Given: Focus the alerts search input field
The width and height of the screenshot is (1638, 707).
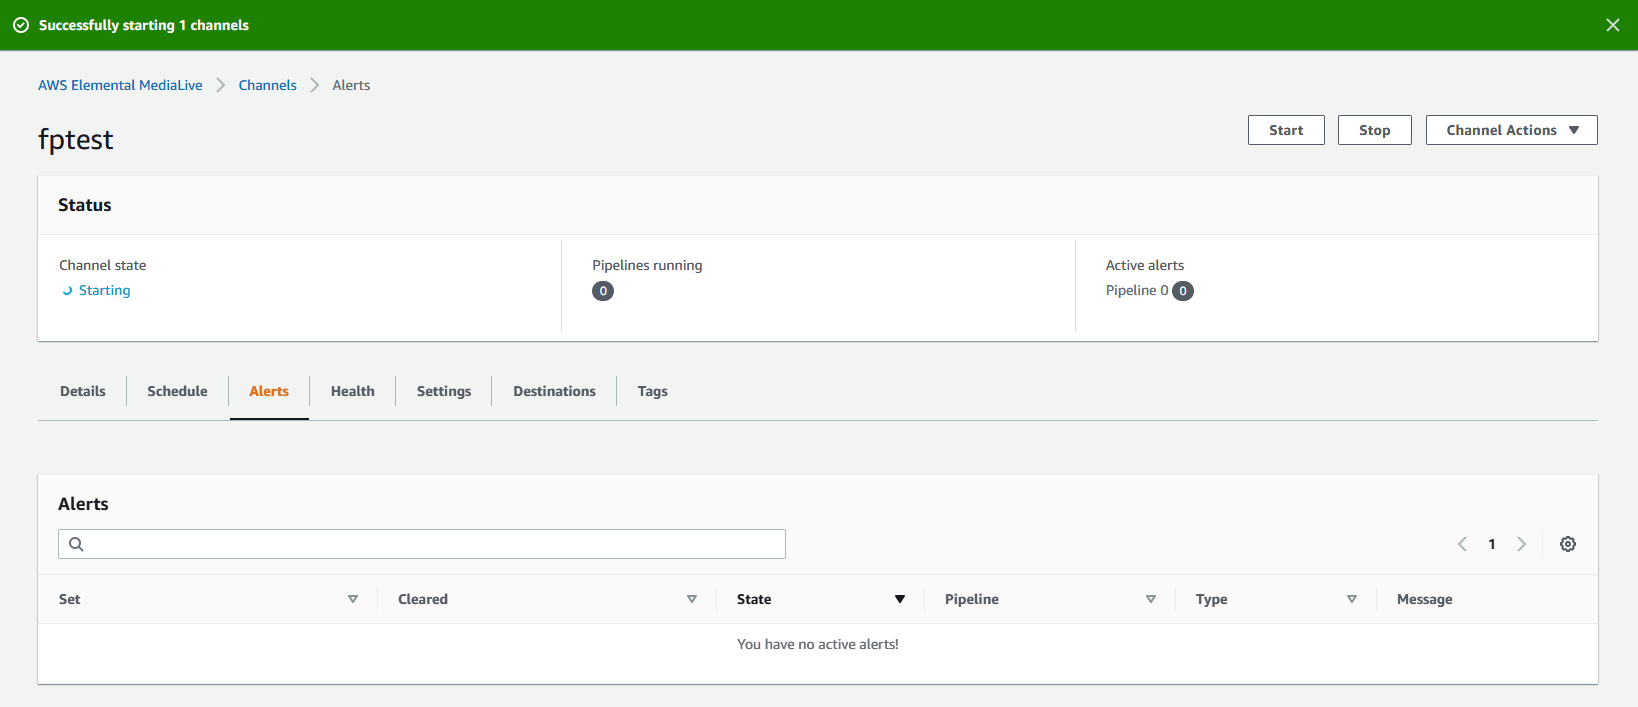Looking at the screenshot, I should pyautogui.click(x=430, y=544).
